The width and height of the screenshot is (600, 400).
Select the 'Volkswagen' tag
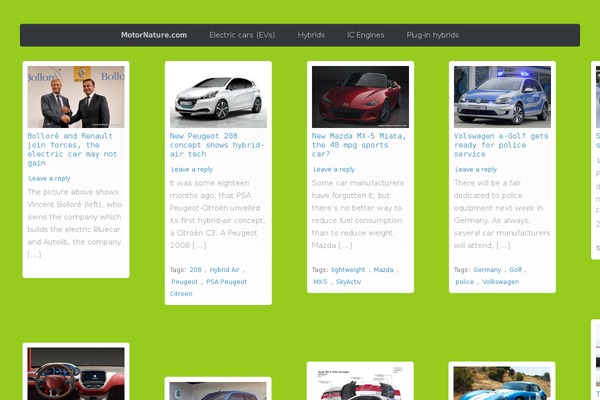click(x=501, y=282)
